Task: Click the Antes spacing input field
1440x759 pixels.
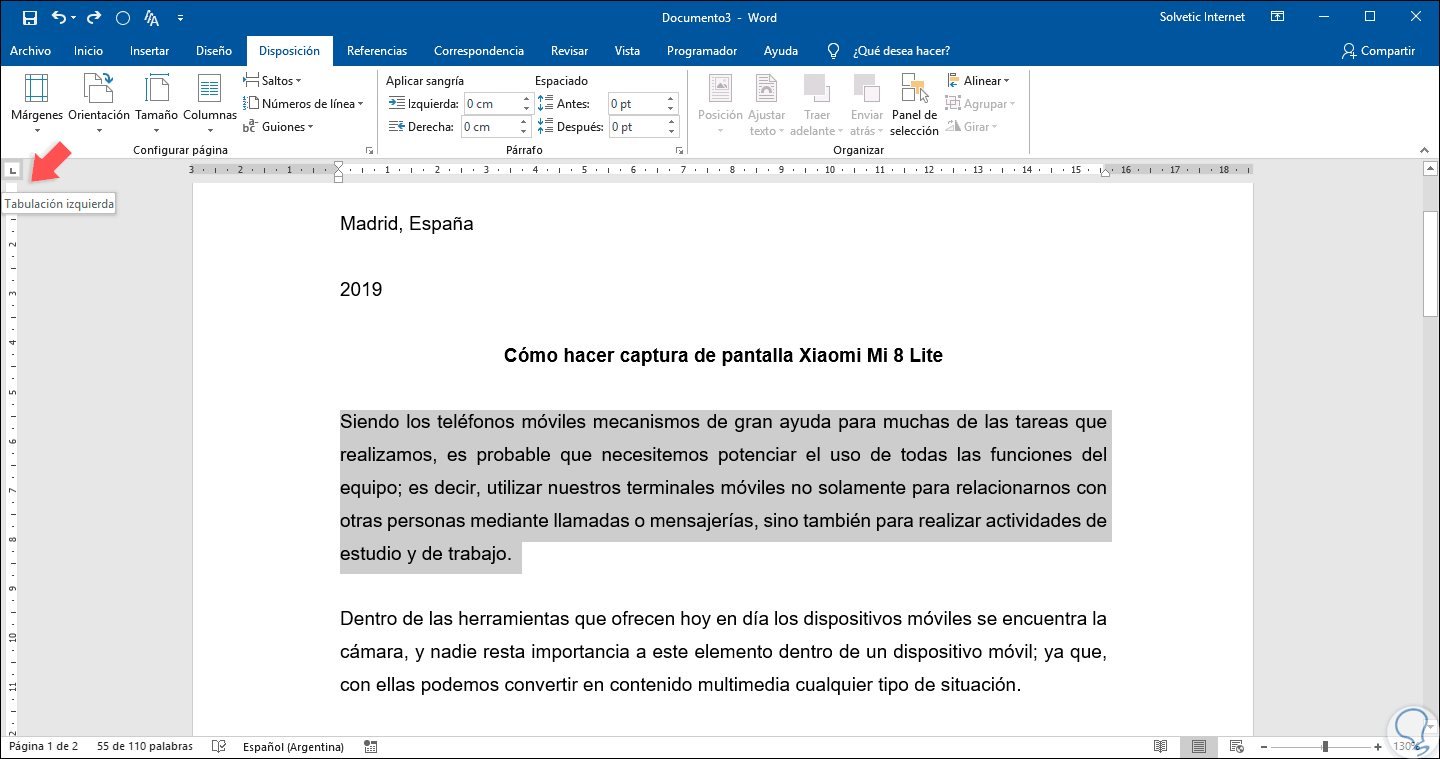Action: [637, 104]
